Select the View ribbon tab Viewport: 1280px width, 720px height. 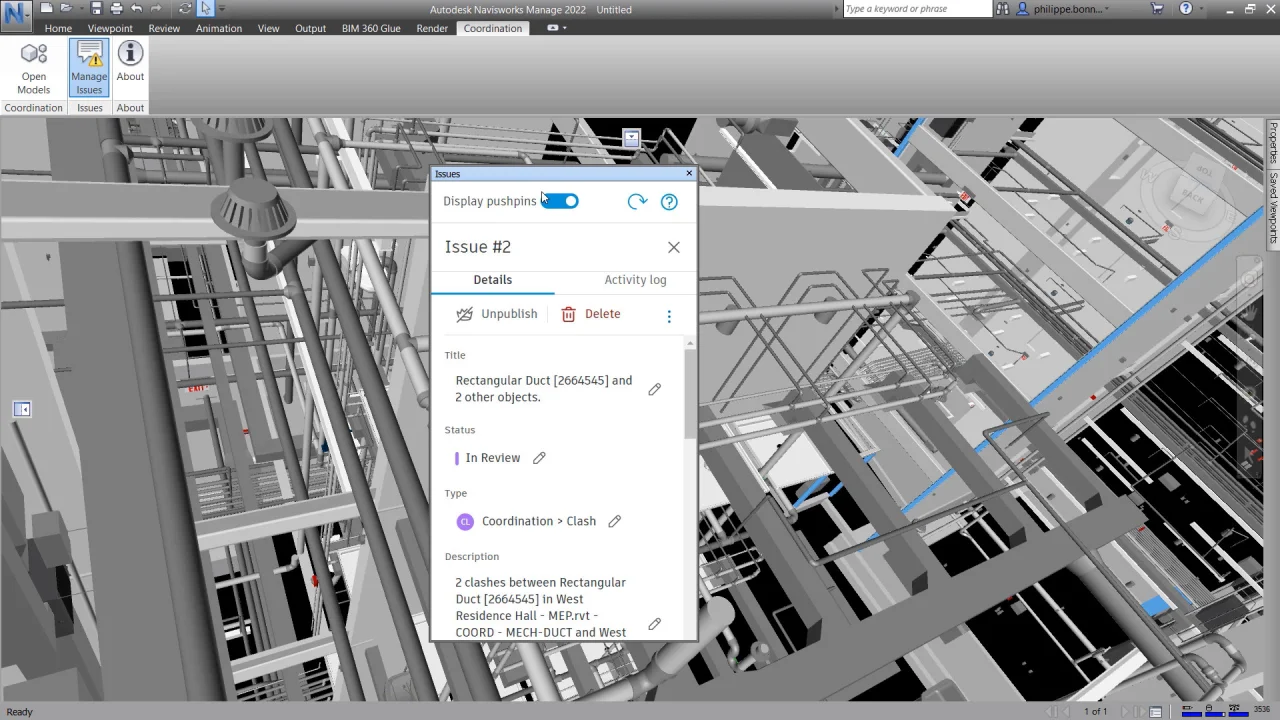(x=269, y=28)
